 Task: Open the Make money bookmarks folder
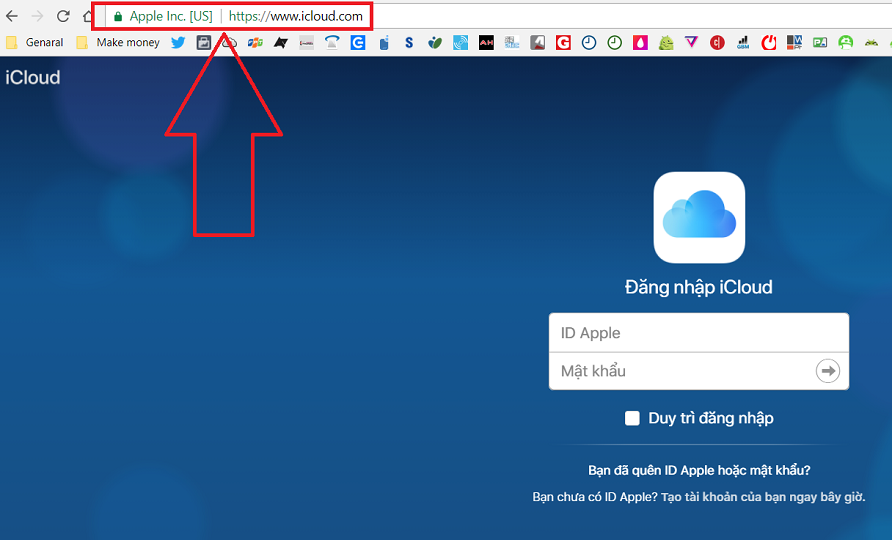pyautogui.click(x=118, y=42)
